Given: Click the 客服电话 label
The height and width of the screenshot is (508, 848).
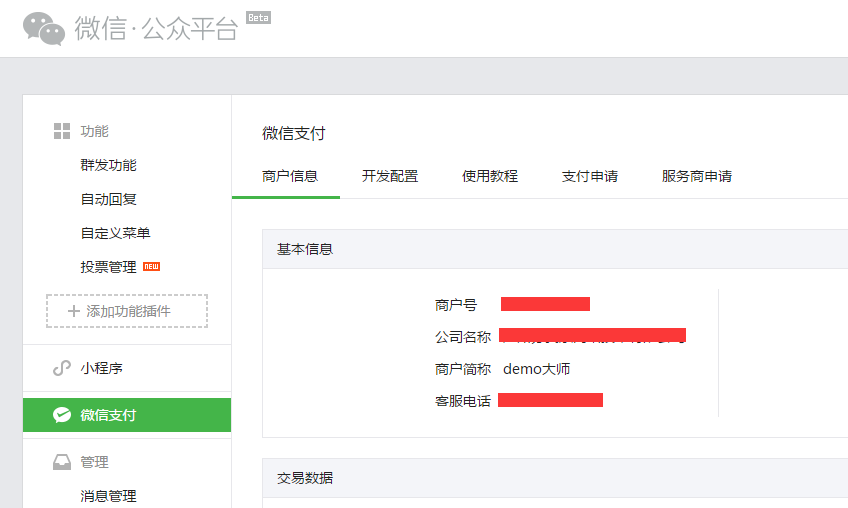Looking at the screenshot, I should (x=463, y=401).
